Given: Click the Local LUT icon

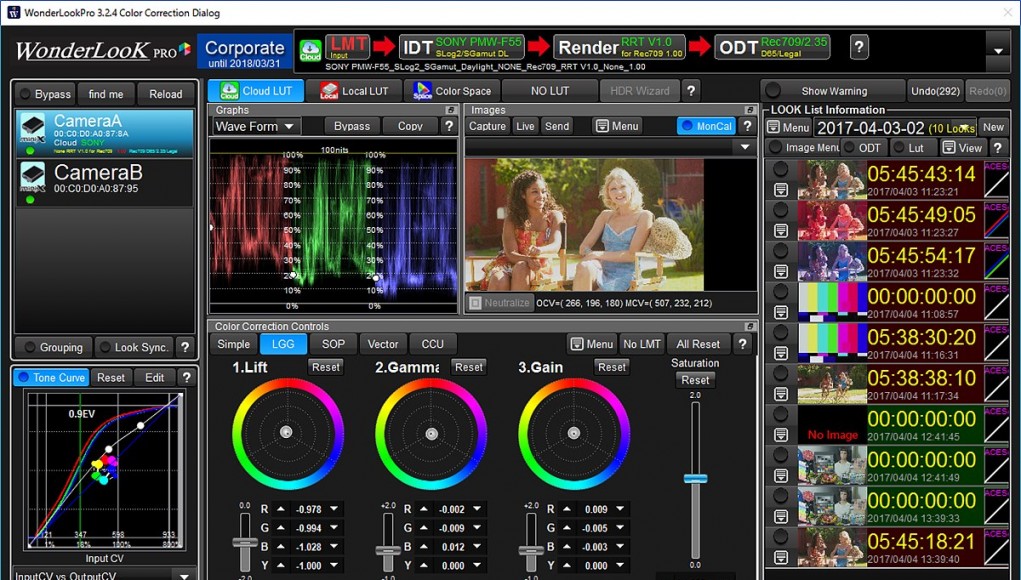Looking at the screenshot, I should pos(329,91).
